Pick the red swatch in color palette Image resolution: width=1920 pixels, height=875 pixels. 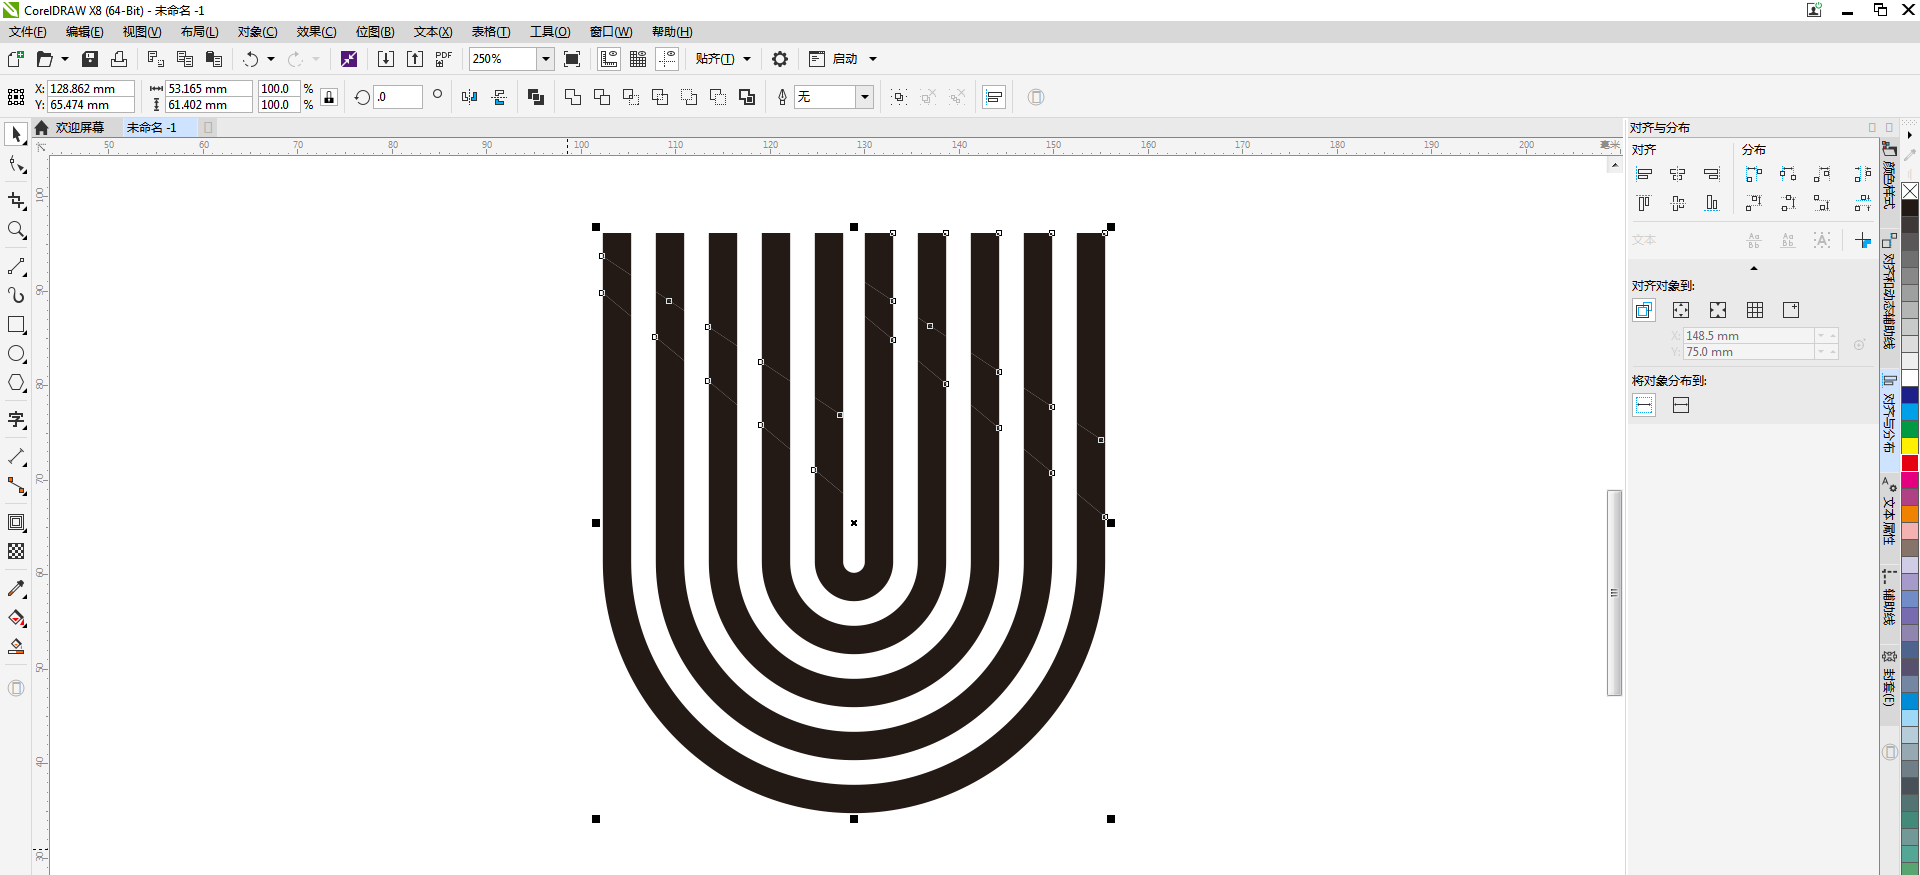point(1910,463)
